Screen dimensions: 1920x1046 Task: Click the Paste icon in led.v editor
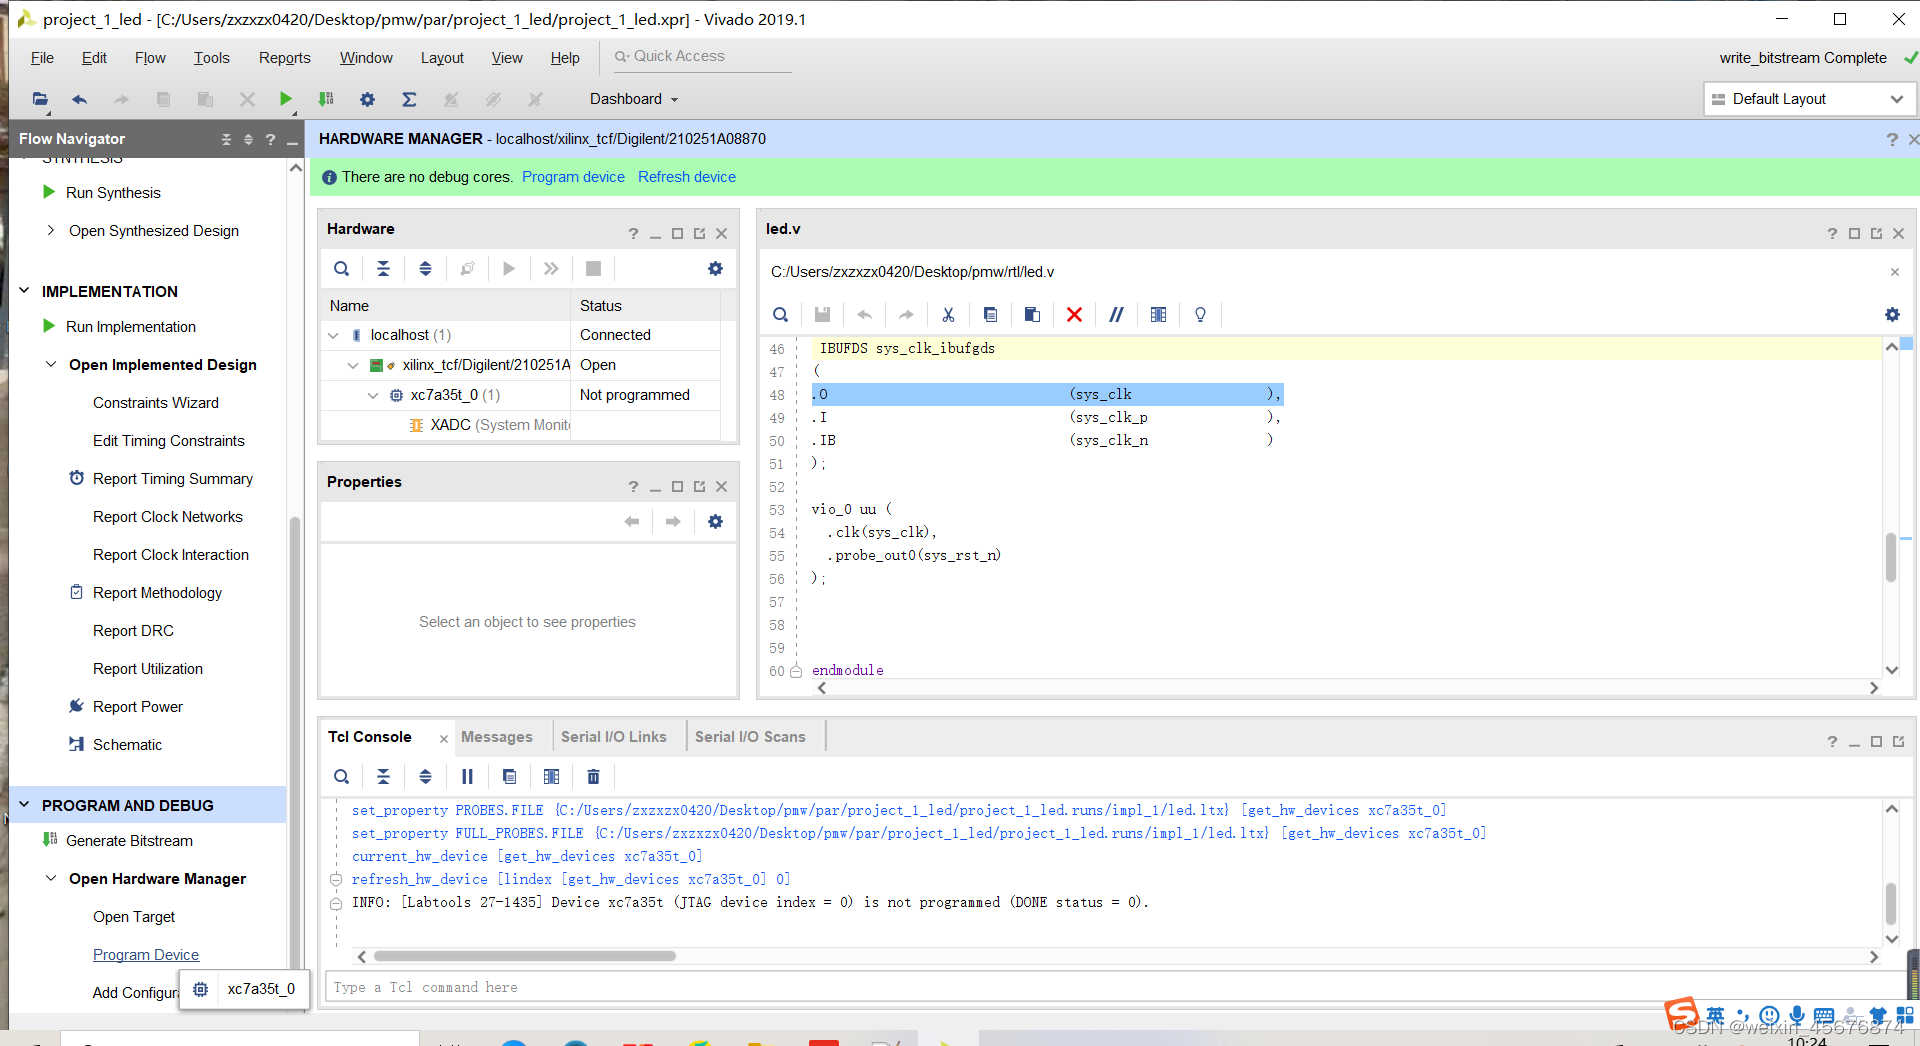(1032, 315)
